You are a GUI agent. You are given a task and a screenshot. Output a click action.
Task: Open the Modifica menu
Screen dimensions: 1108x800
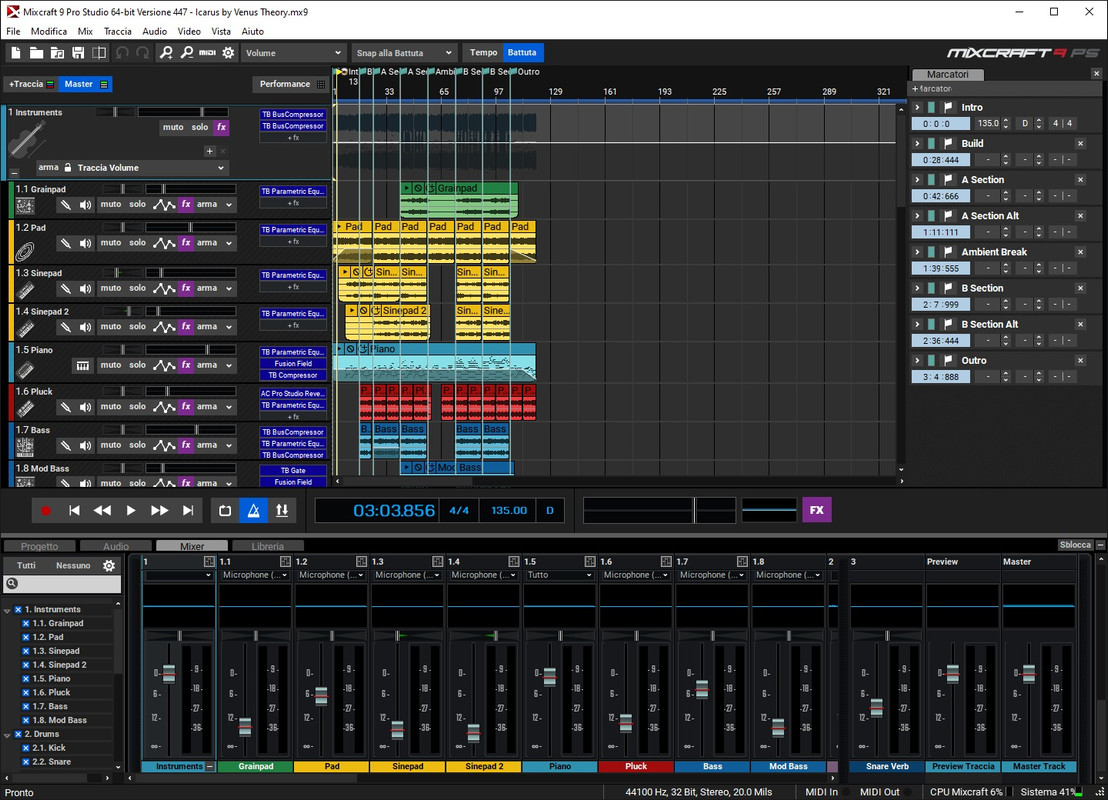pyautogui.click(x=49, y=31)
